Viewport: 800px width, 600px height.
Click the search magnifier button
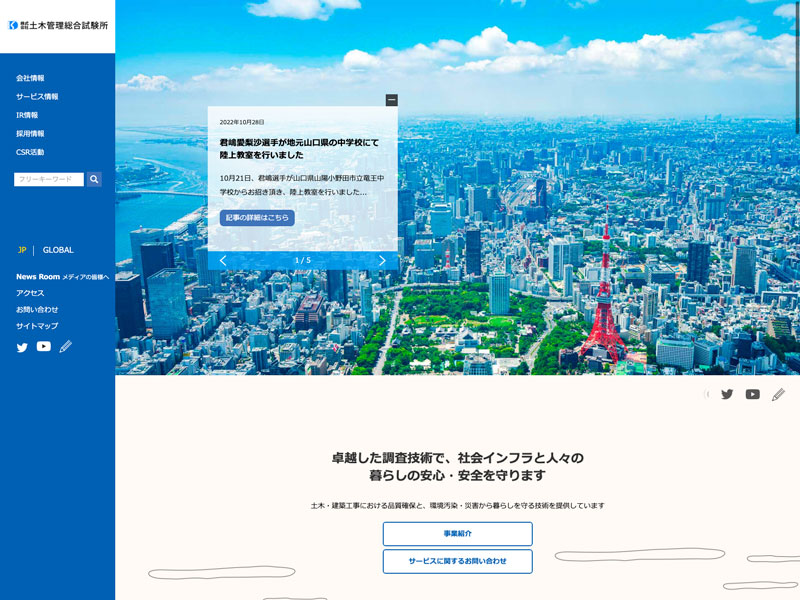tap(94, 179)
